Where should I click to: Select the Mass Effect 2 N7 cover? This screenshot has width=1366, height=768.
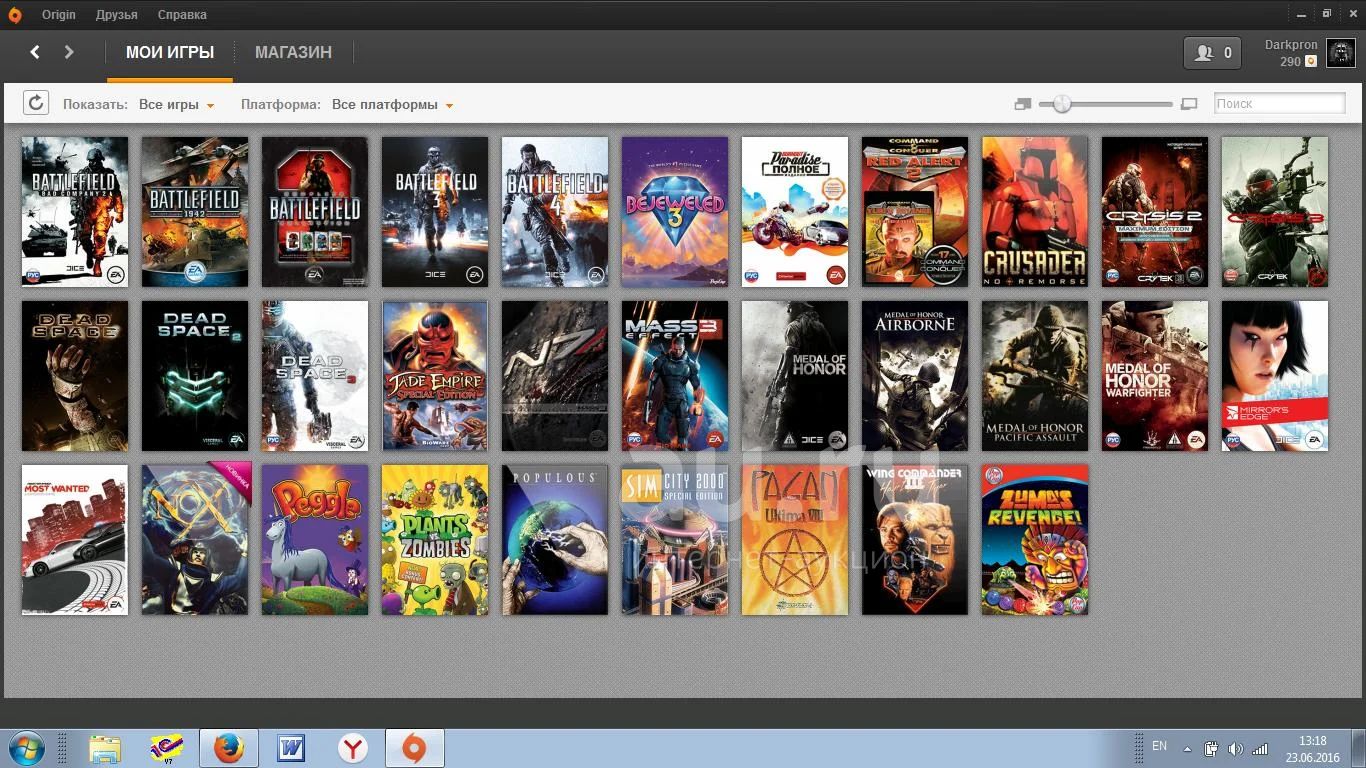click(555, 376)
